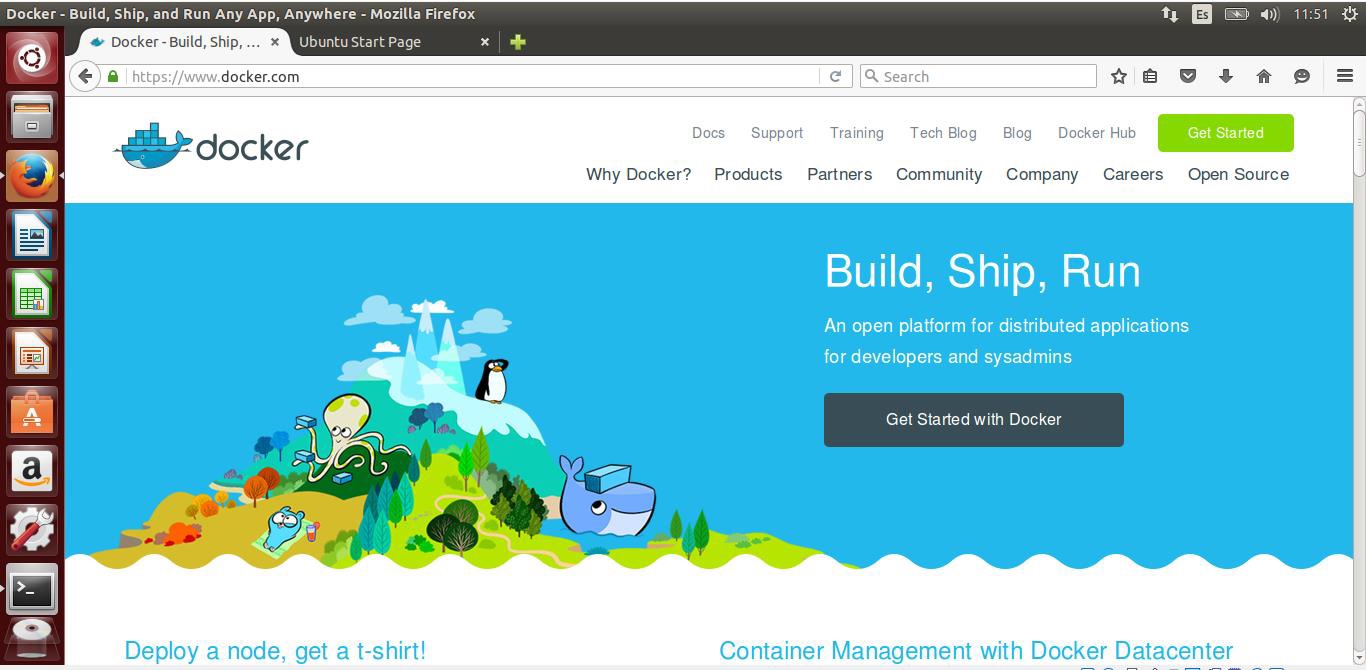This screenshot has height=670, width=1366.
Task: Go to the Firefox home page icon
Action: (x=1264, y=76)
